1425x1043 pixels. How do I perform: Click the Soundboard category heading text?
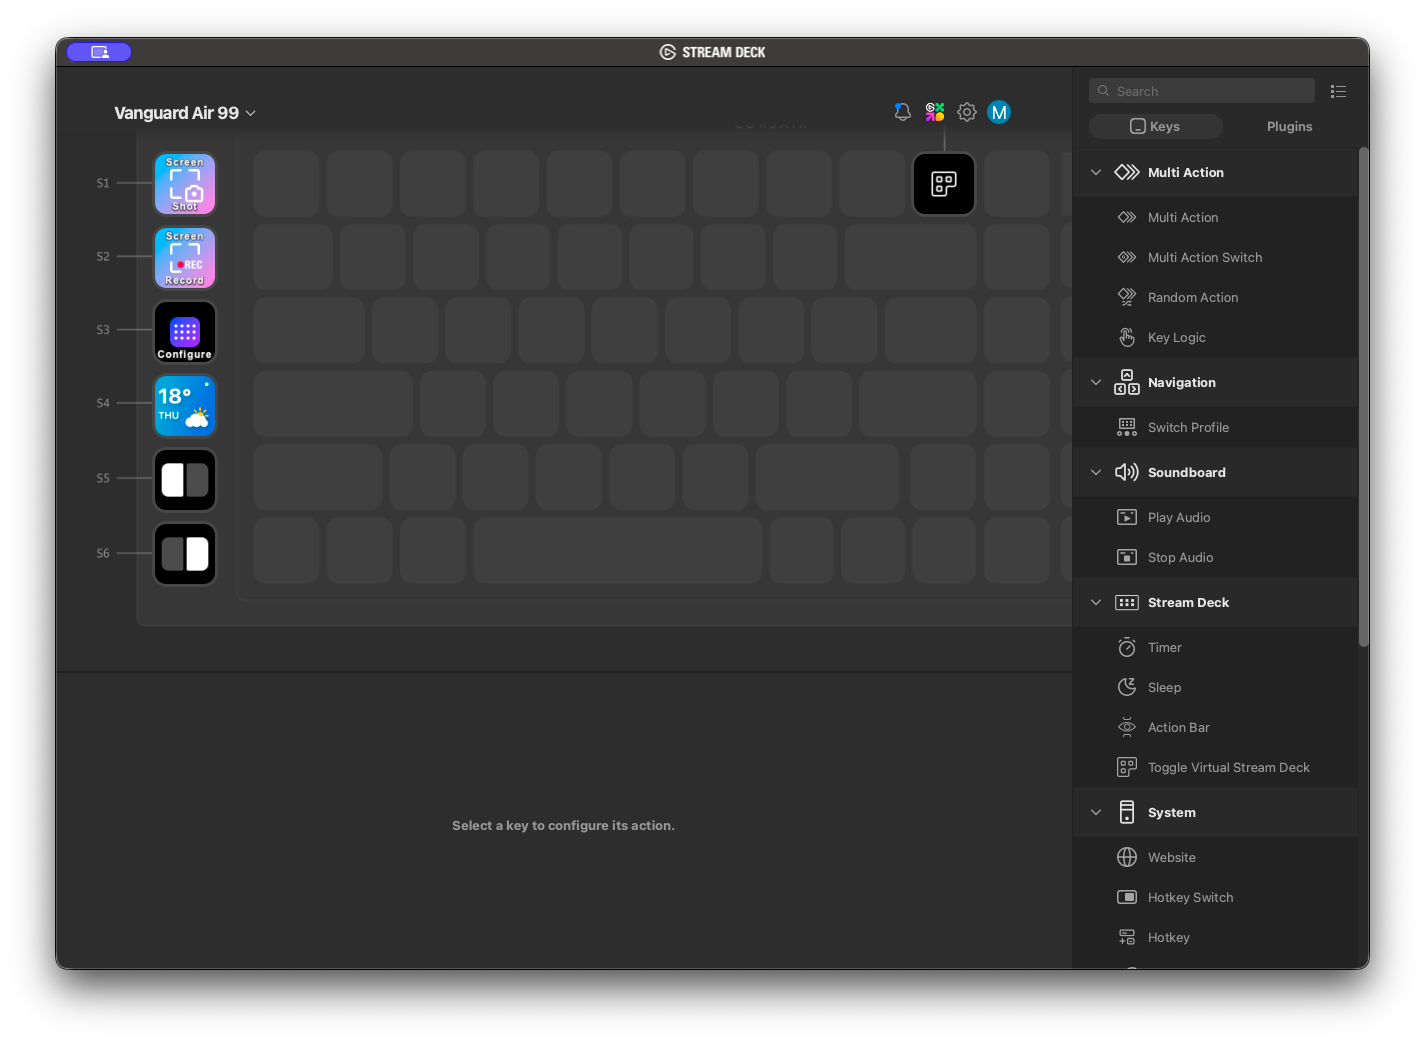(1186, 472)
